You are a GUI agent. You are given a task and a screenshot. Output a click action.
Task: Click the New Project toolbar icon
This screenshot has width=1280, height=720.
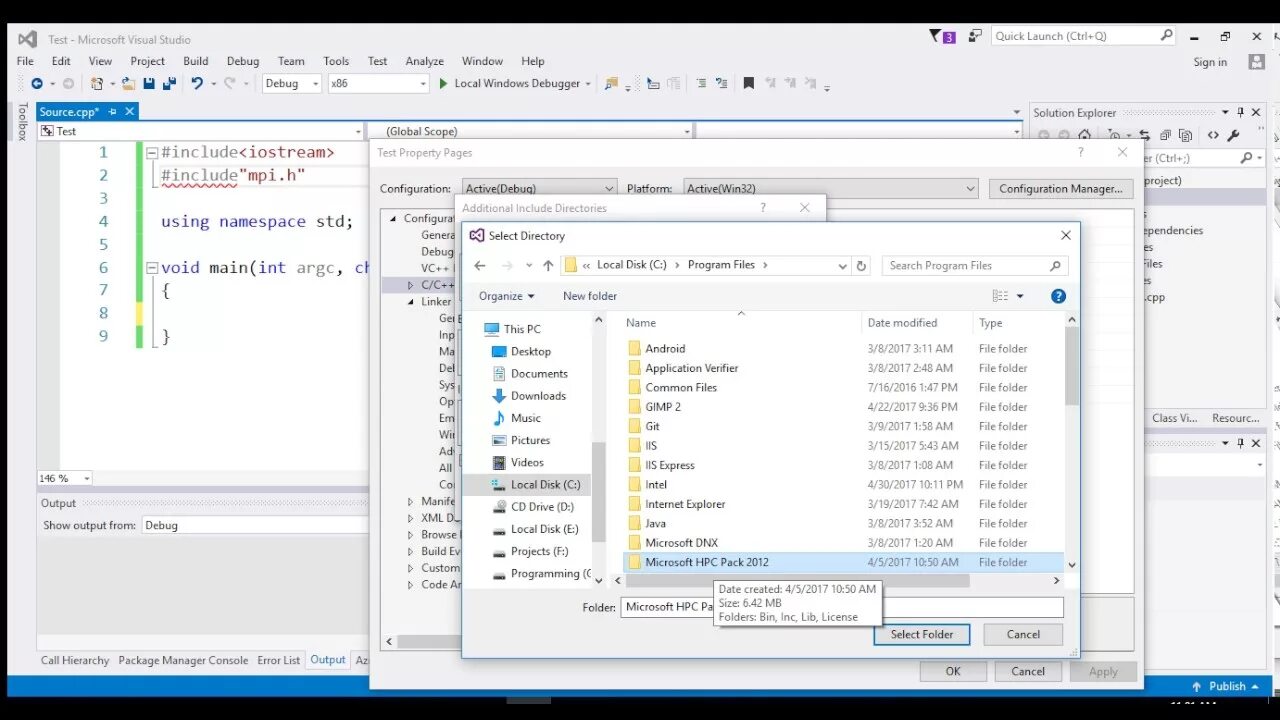pyautogui.click(x=98, y=84)
